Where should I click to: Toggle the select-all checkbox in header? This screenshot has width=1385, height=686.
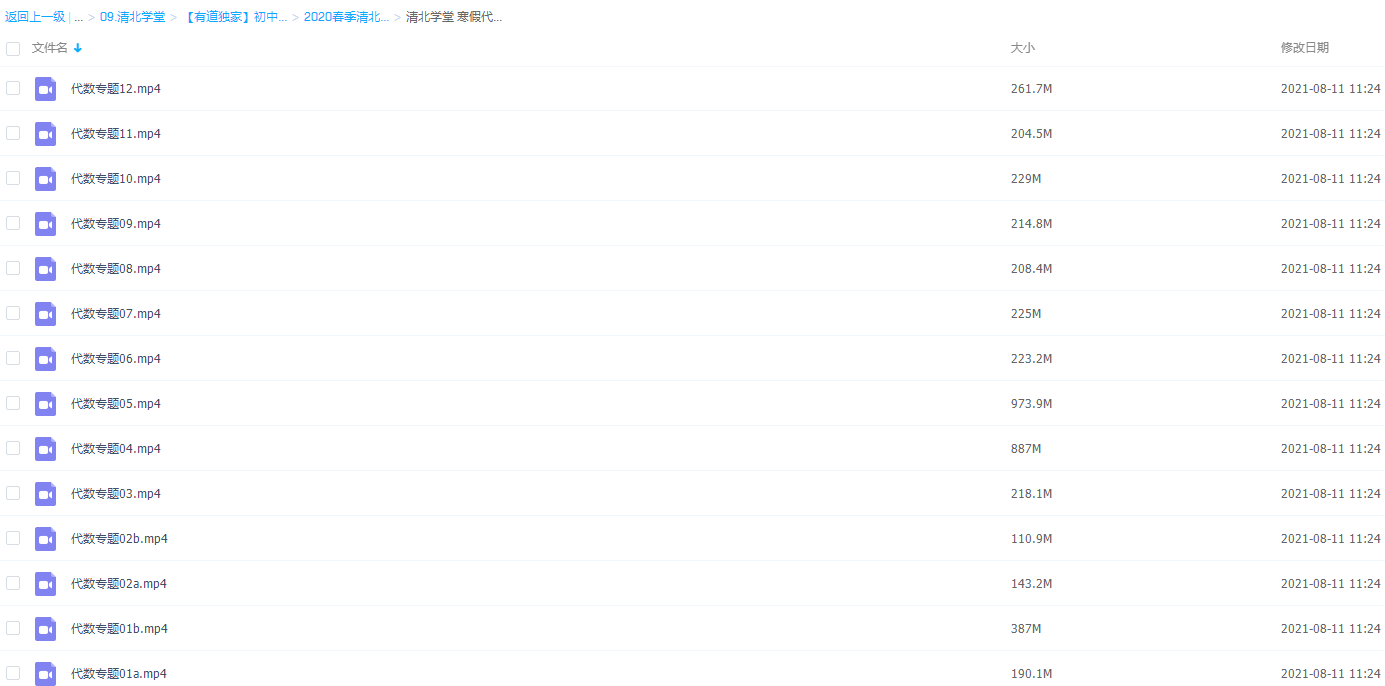click(13, 48)
